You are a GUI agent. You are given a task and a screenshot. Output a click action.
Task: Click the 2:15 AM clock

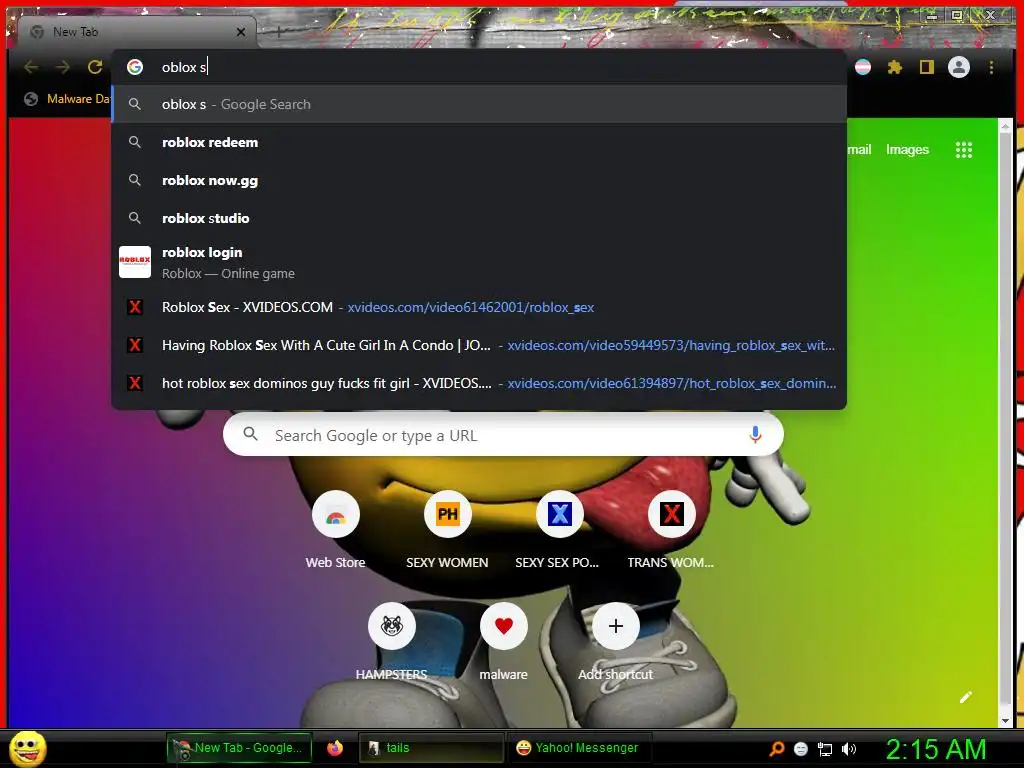coord(936,749)
